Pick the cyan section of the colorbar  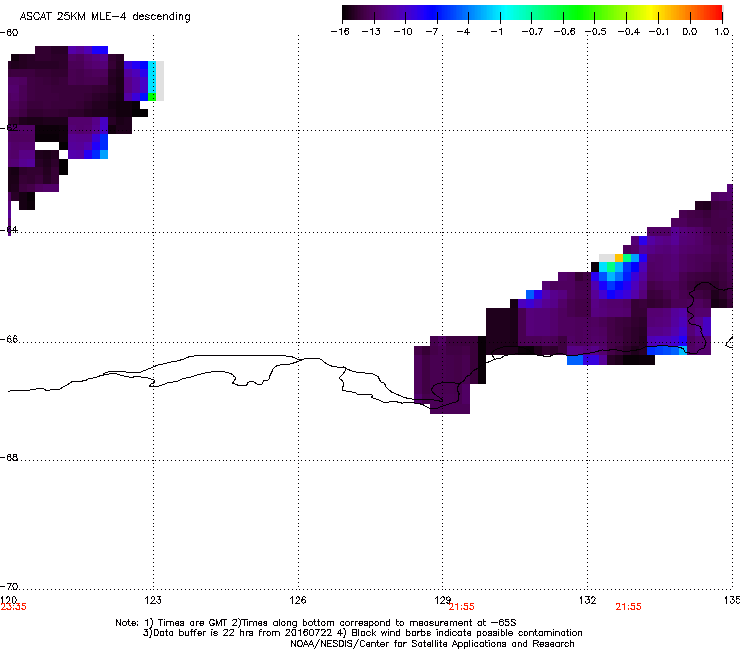coord(505,13)
